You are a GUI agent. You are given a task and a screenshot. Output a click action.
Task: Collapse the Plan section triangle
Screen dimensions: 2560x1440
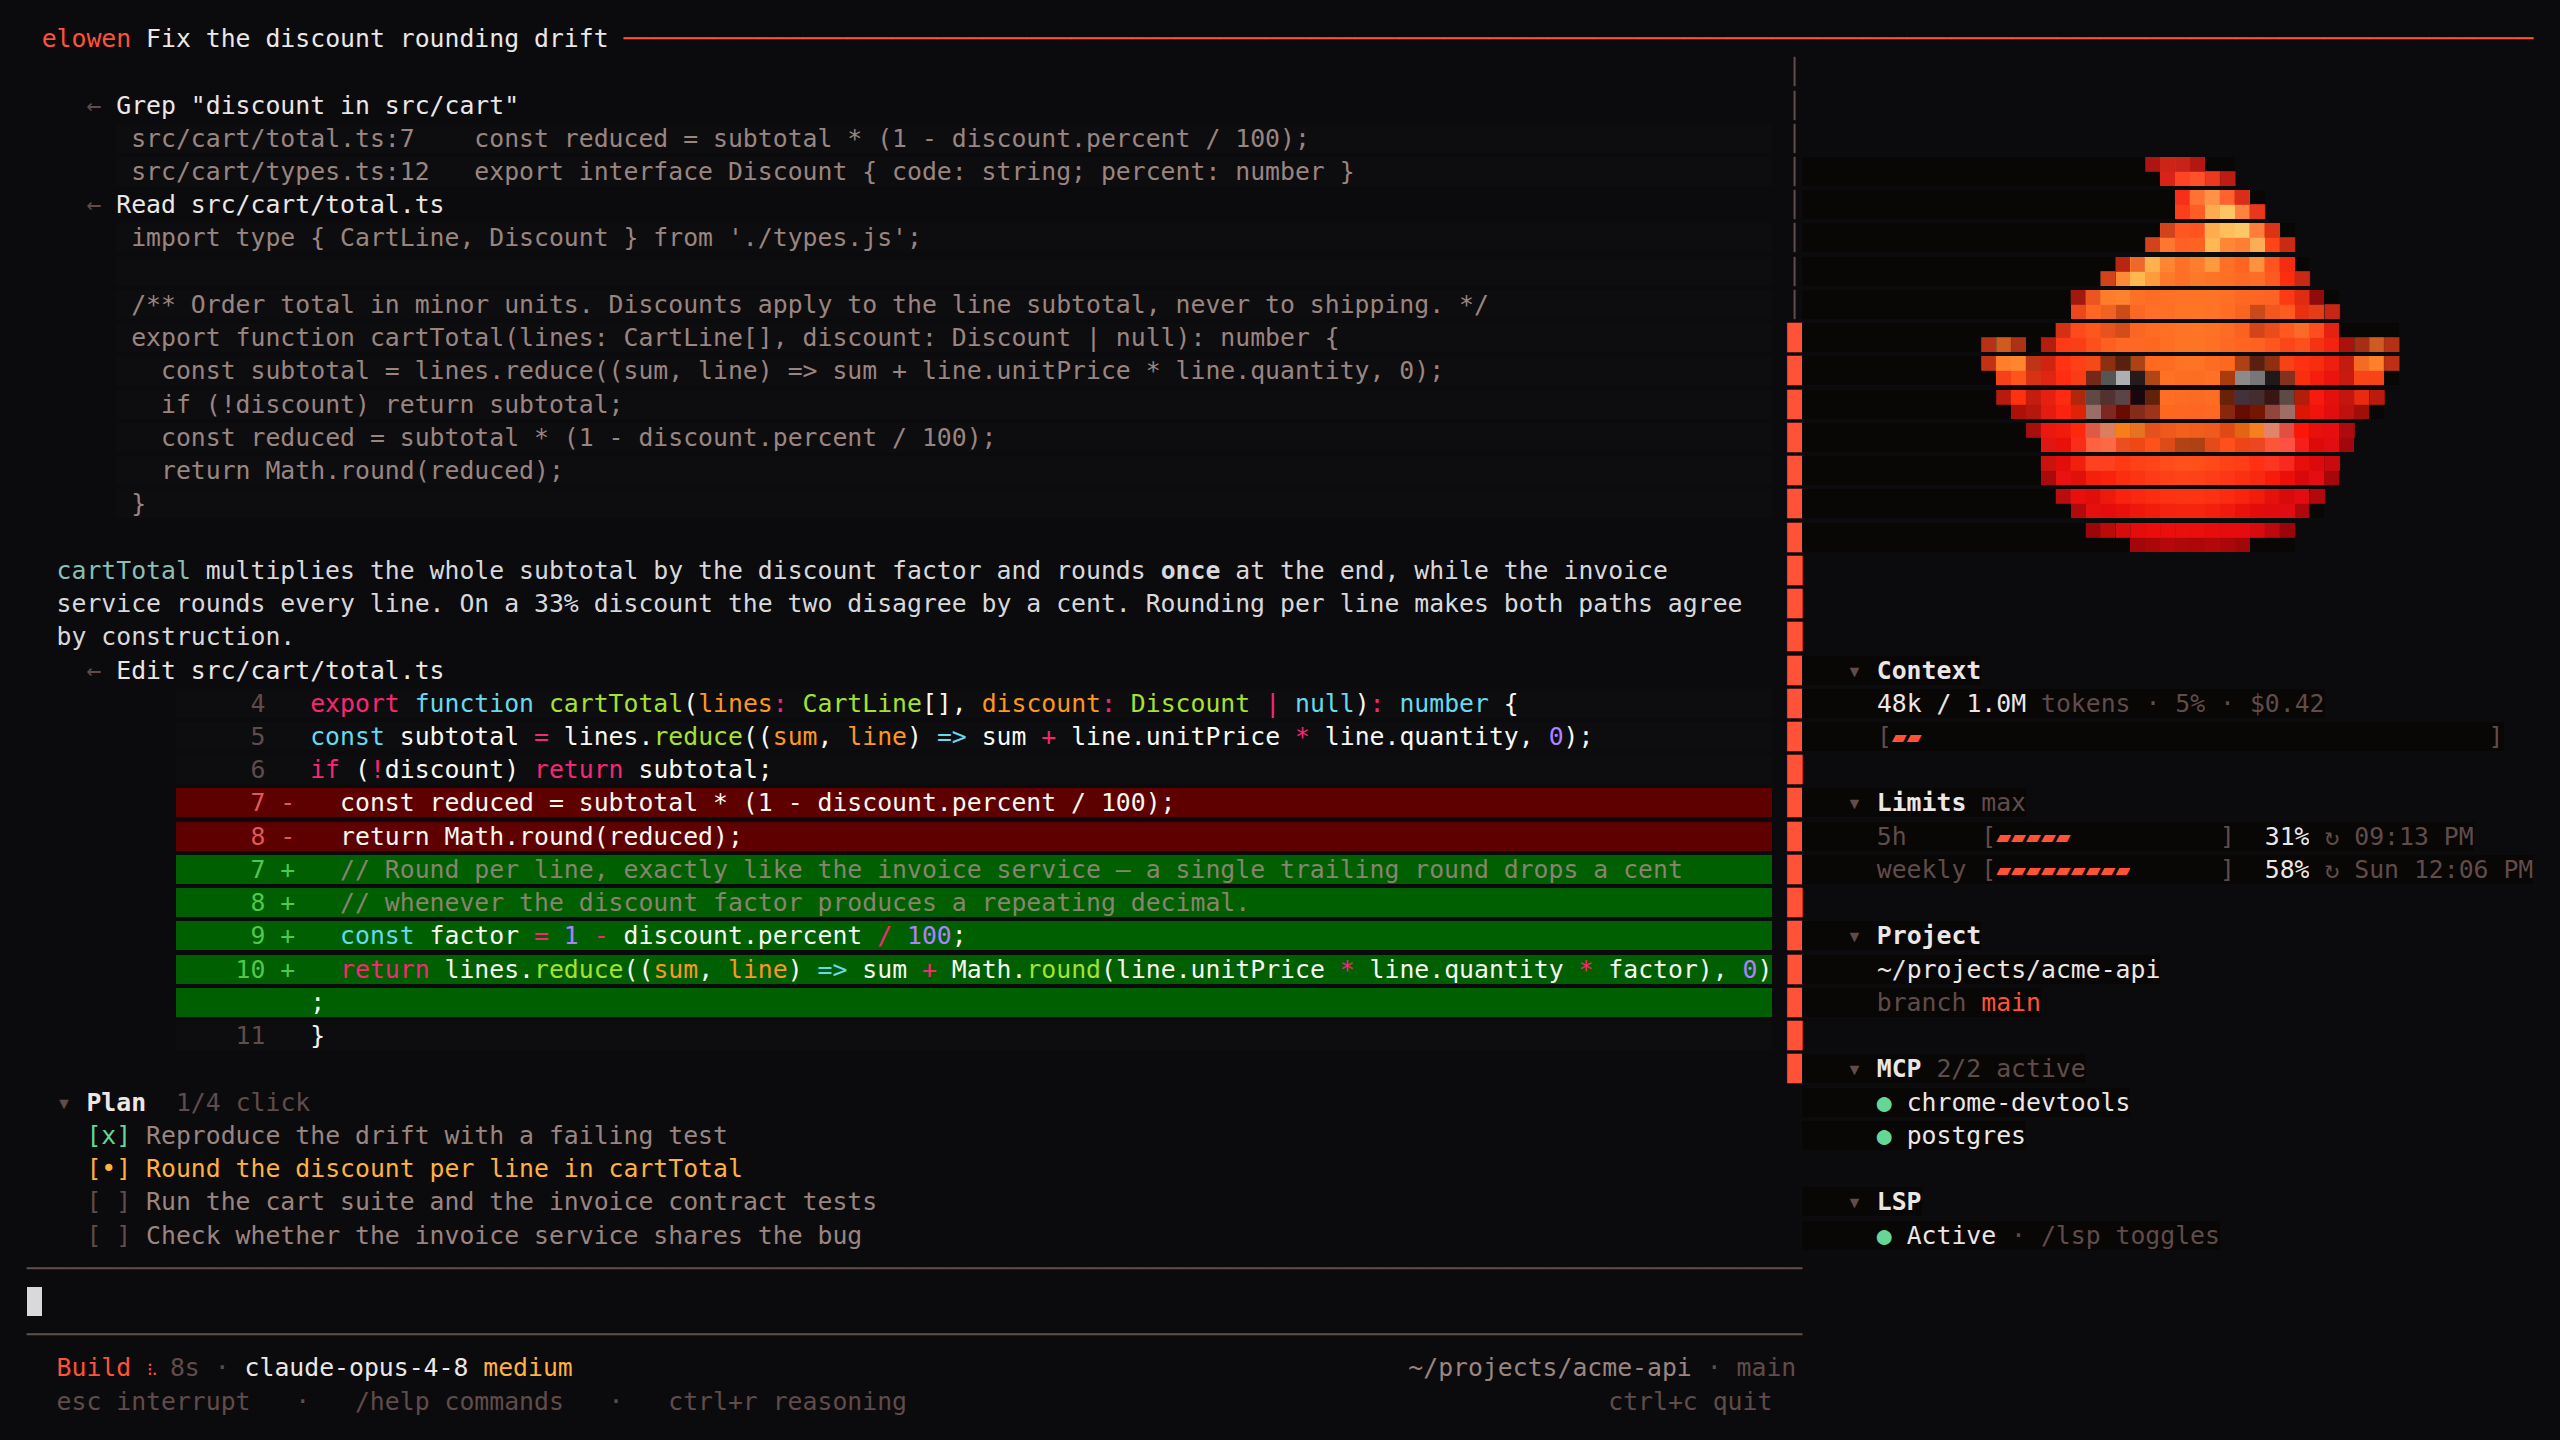tap(64, 1104)
